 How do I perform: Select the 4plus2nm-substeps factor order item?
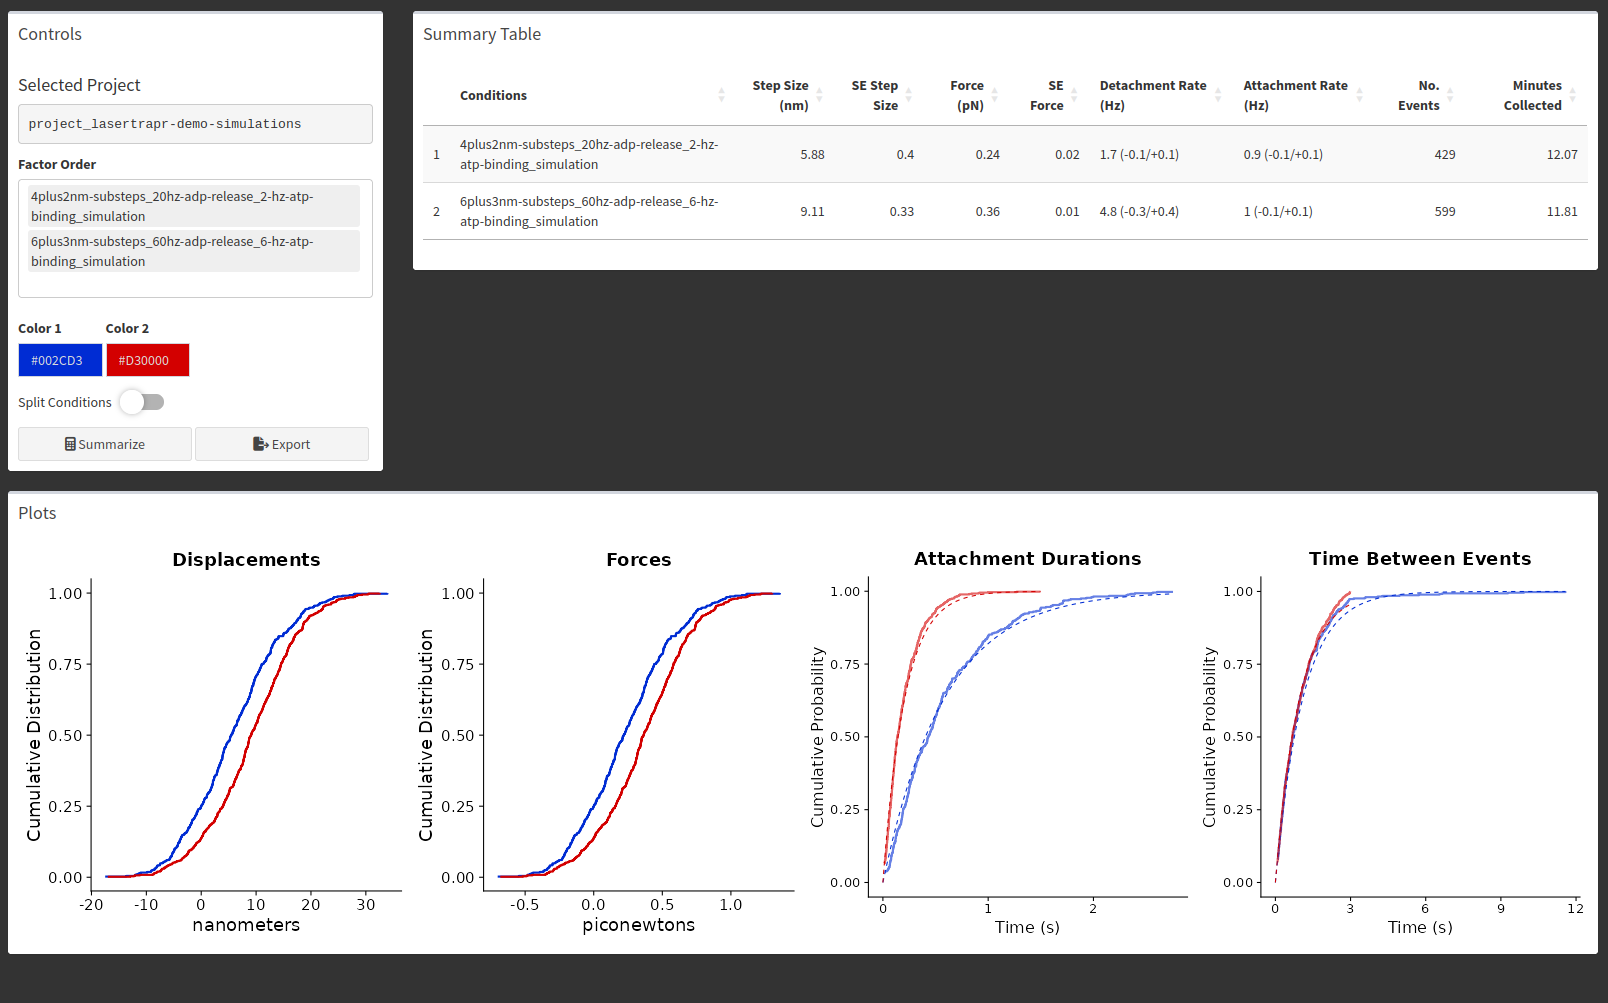(x=191, y=206)
